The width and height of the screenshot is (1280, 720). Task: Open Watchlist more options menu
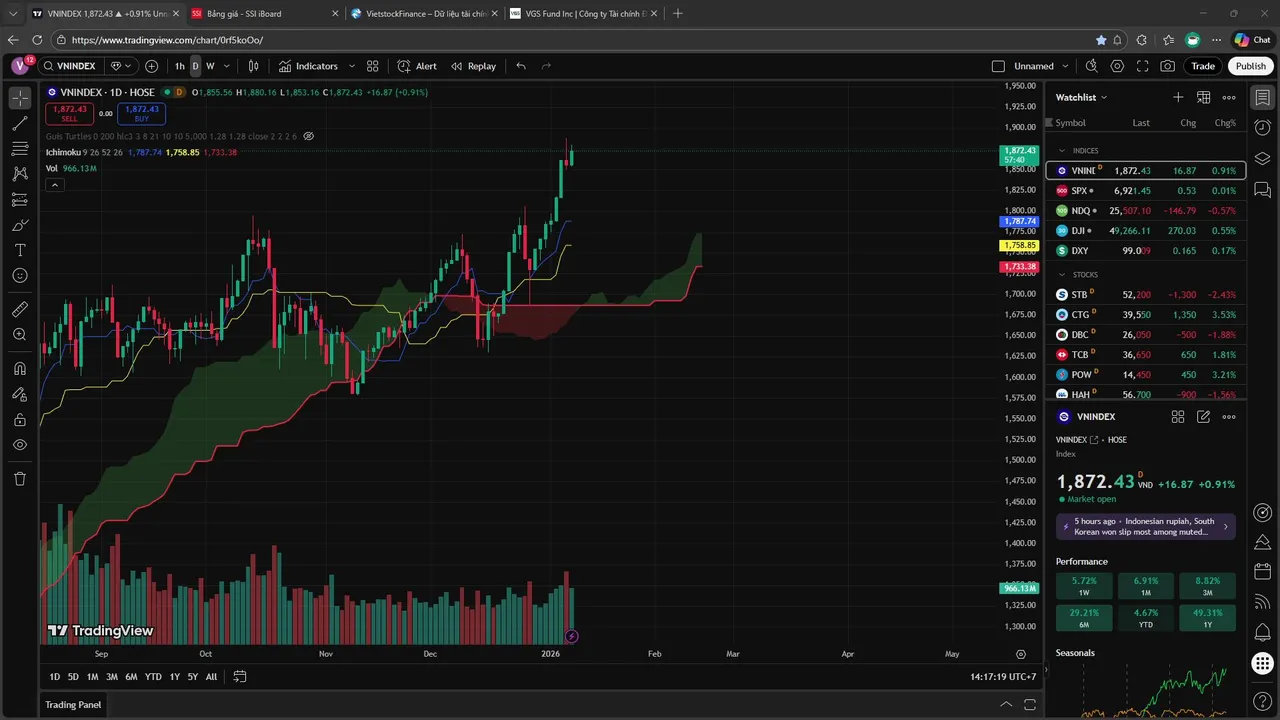click(1229, 97)
